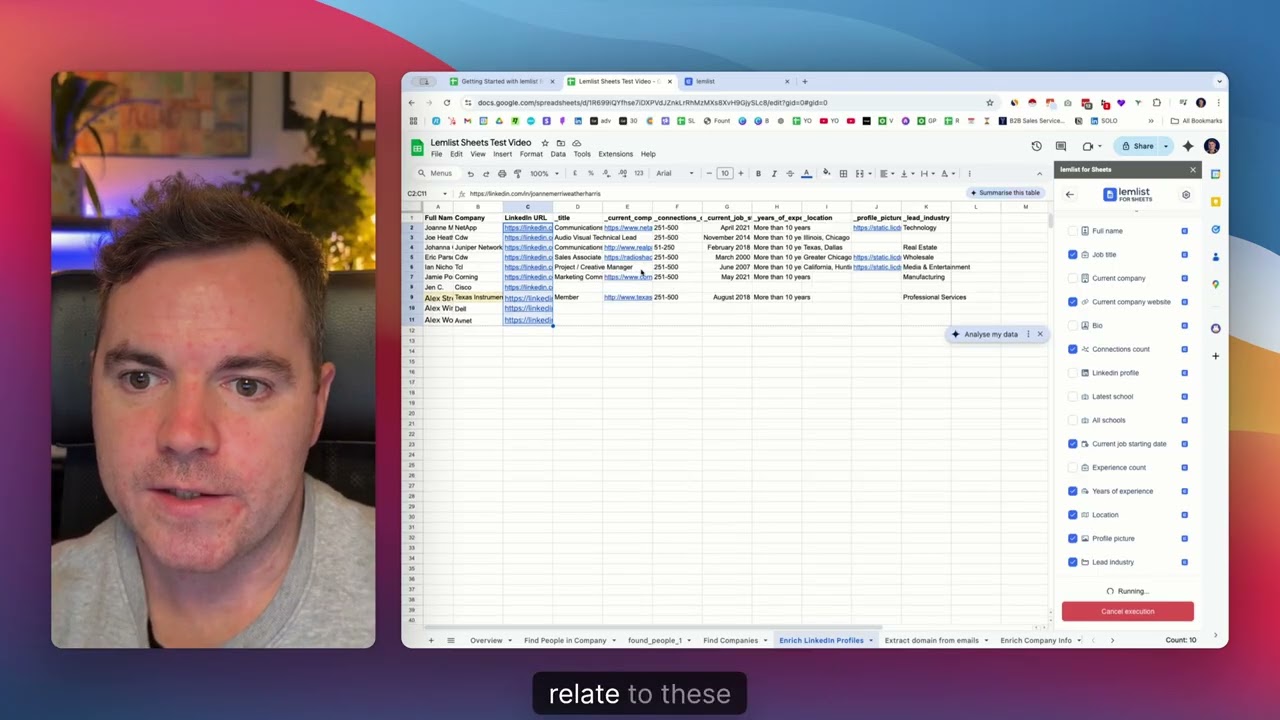The width and height of the screenshot is (1280, 720).
Task: Close the Analyse my data chip
Action: 1040,334
